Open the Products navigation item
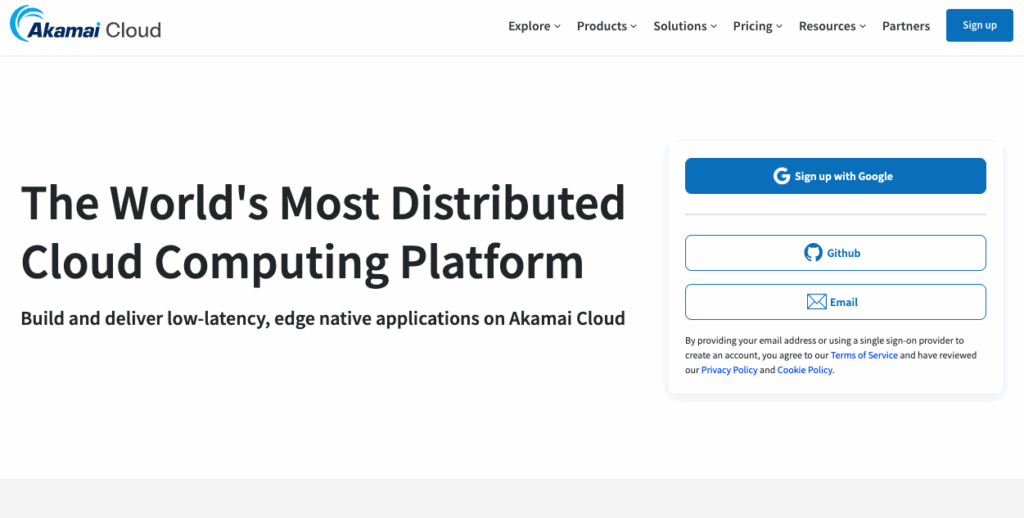Image resolution: width=1024 pixels, height=518 pixels. coord(607,26)
